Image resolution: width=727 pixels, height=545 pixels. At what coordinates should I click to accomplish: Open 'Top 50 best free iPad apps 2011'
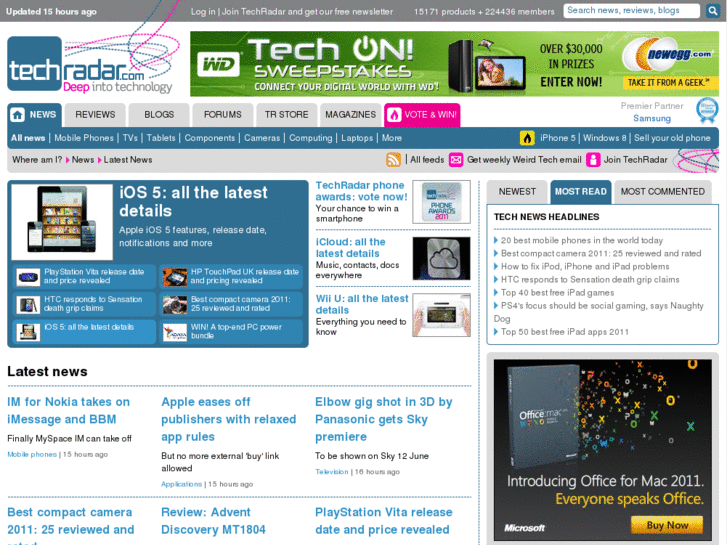[x=564, y=332]
